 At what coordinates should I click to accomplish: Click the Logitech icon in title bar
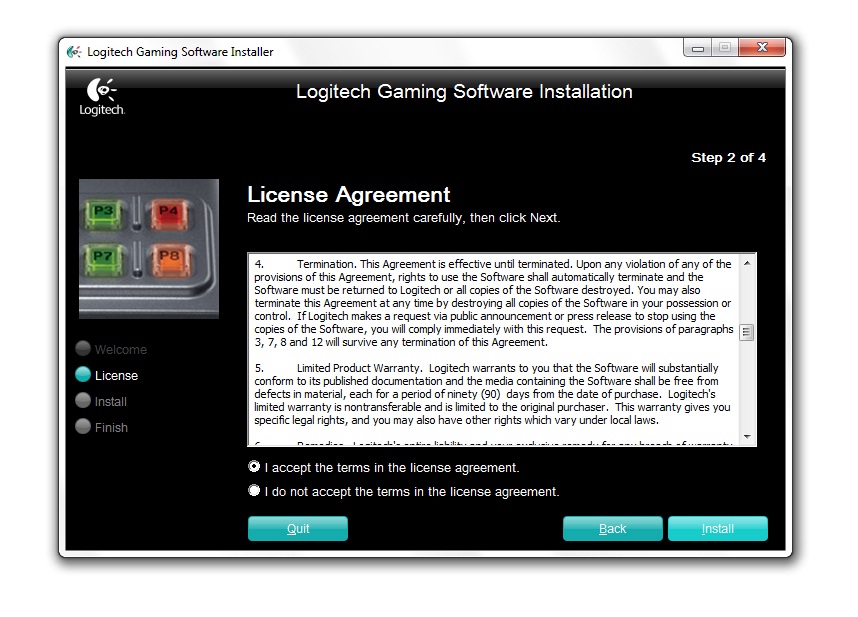click(74, 52)
